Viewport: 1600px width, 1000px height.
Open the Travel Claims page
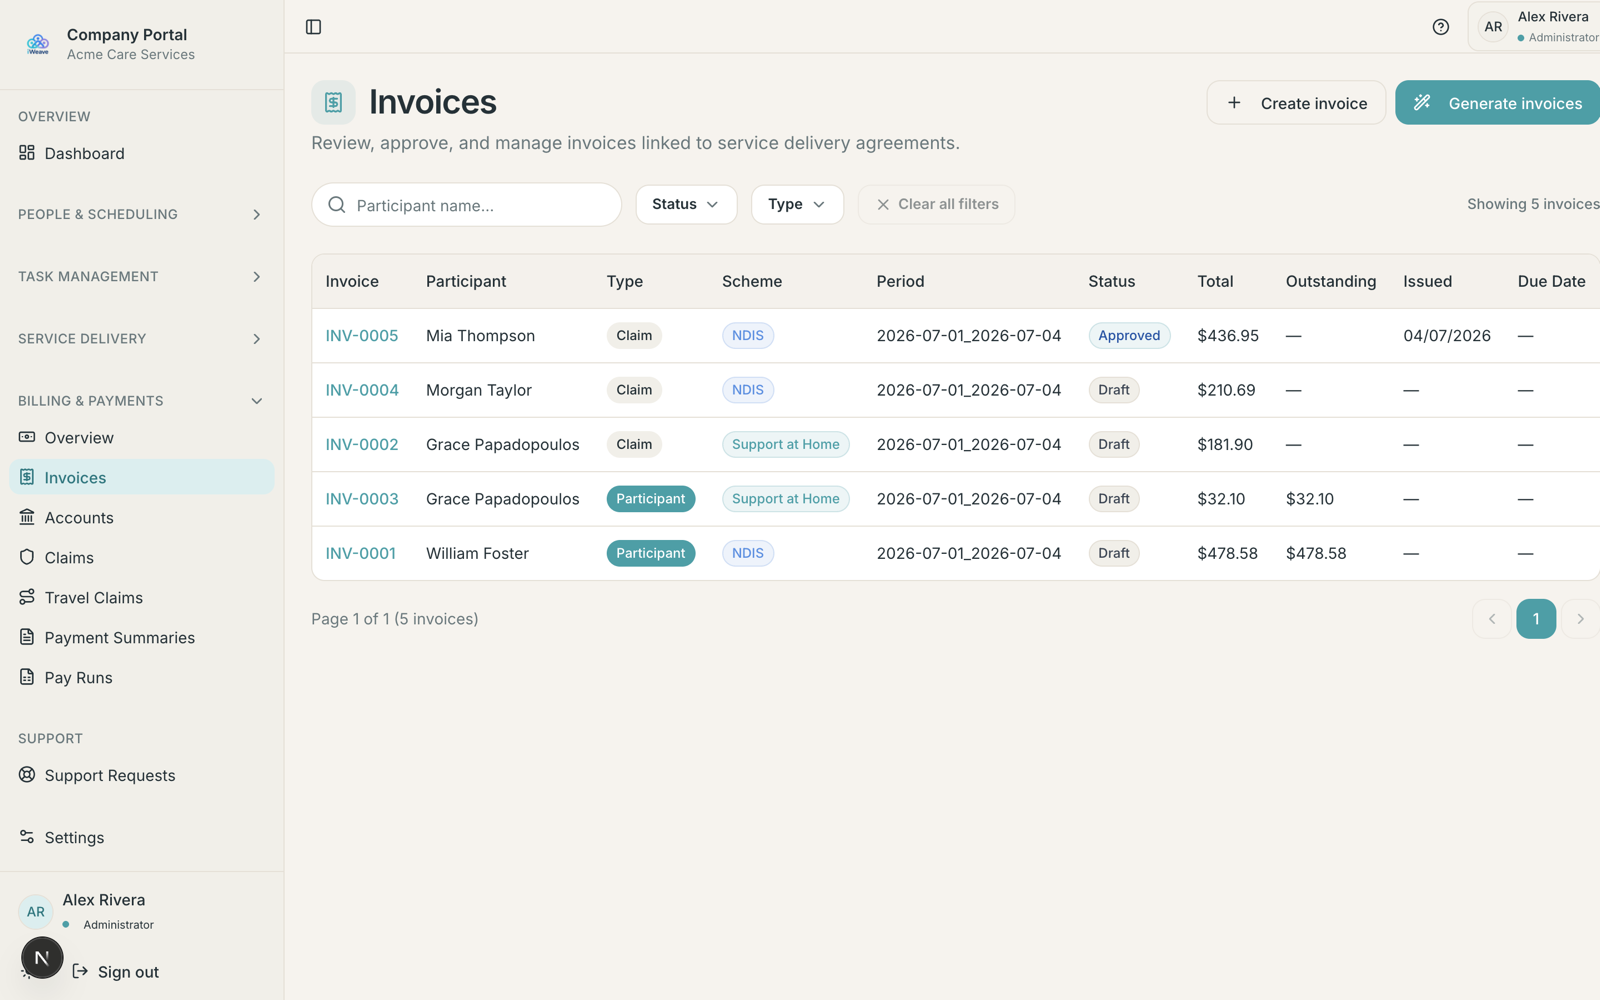pos(141,597)
